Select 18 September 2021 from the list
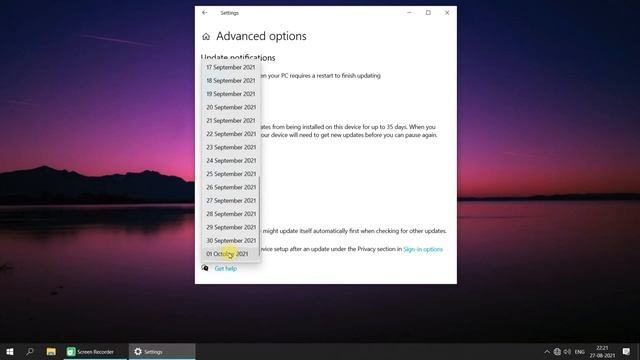The width and height of the screenshot is (640, 360). [231, 80]
